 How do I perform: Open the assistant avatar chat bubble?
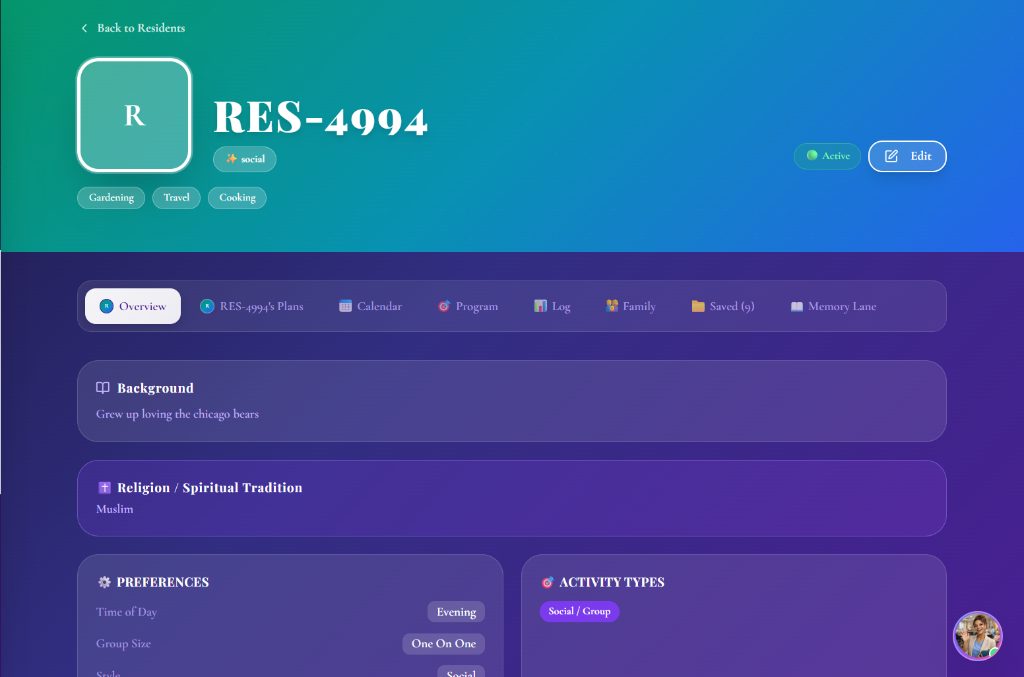tap(977, 636)
